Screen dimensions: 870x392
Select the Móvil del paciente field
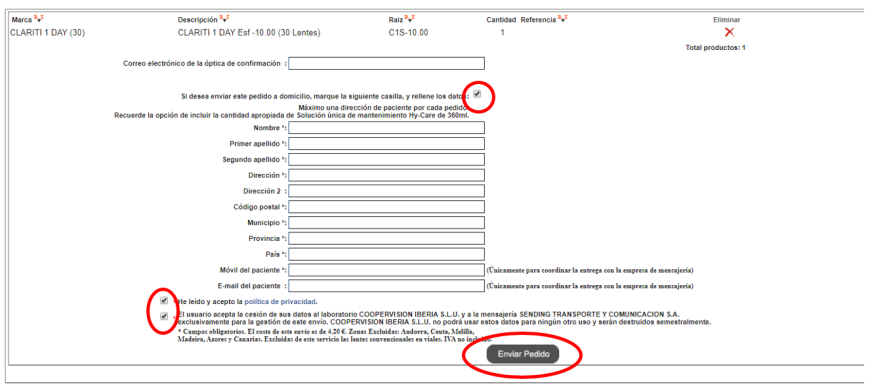pyautogui.click(x=387, y=270)
